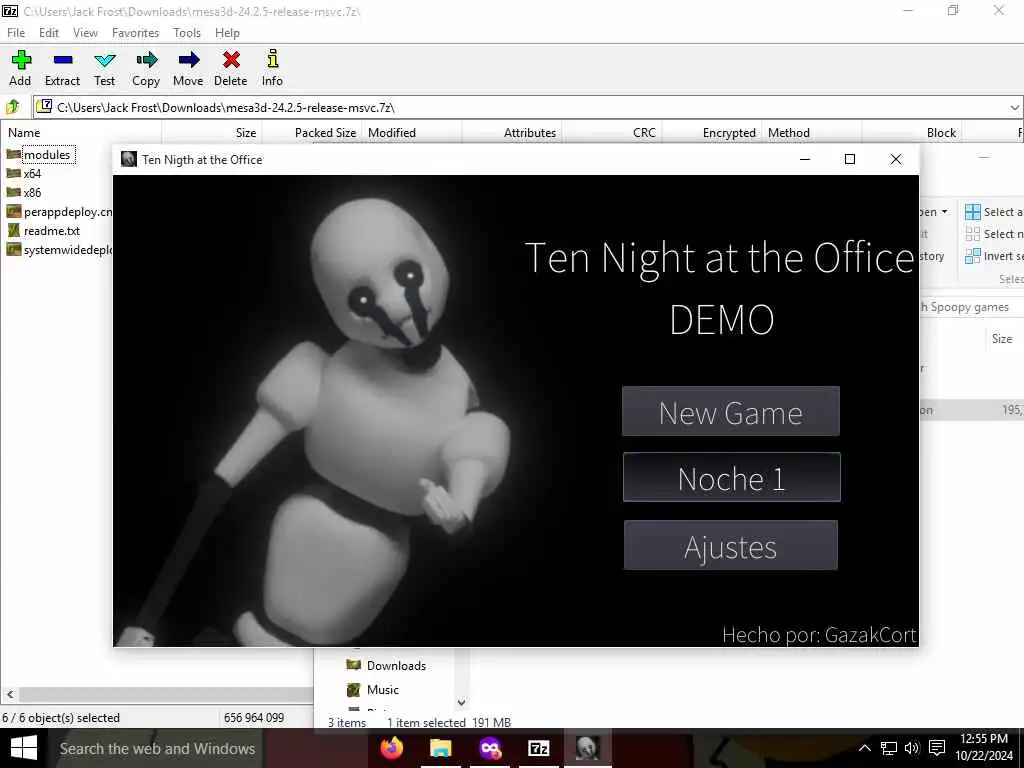Click the purple masked app taskbar icon
Viewport: 1024px width, 768px height.
pyautogui.click(x=490, y=748)
